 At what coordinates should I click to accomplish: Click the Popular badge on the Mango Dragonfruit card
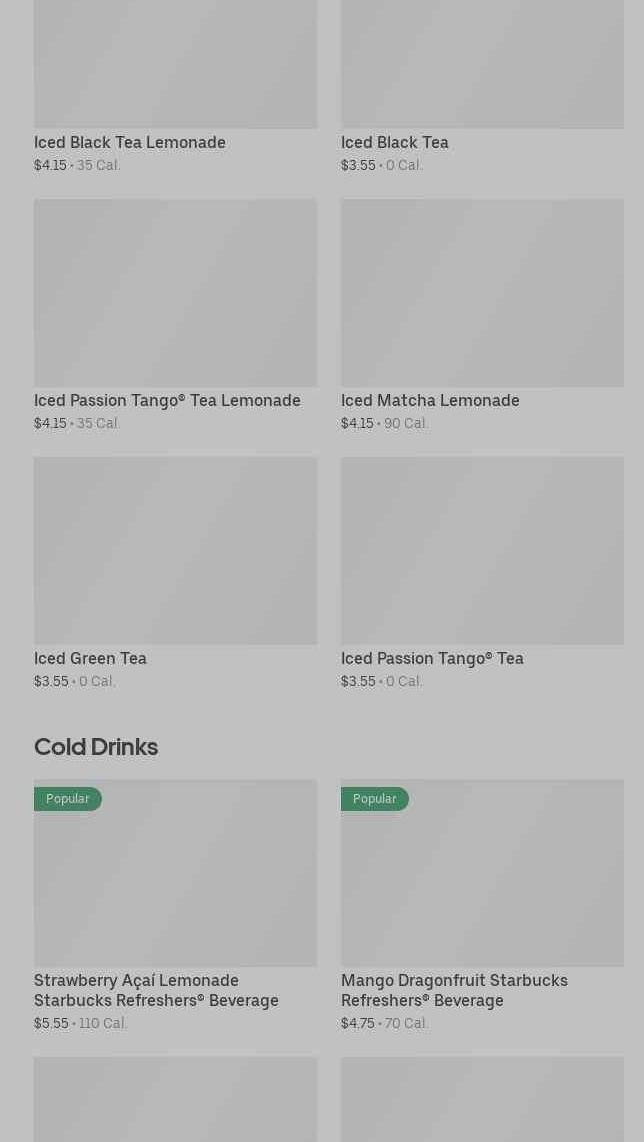[x=374, y=799]
